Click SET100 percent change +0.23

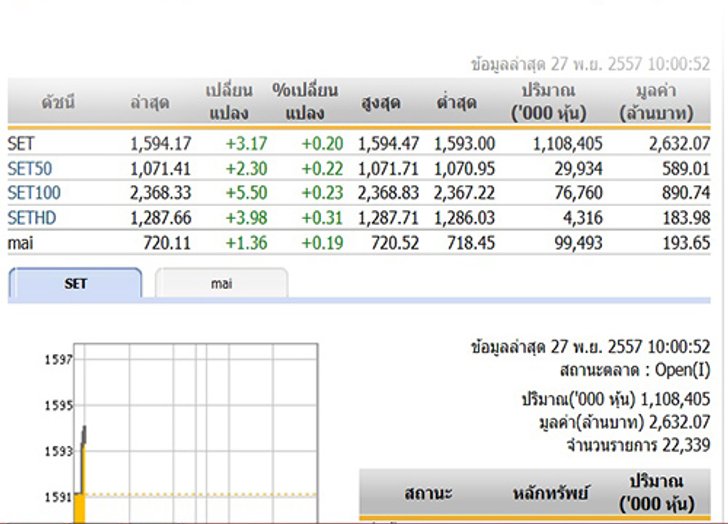pyautogui.click(x=323, y=193)
